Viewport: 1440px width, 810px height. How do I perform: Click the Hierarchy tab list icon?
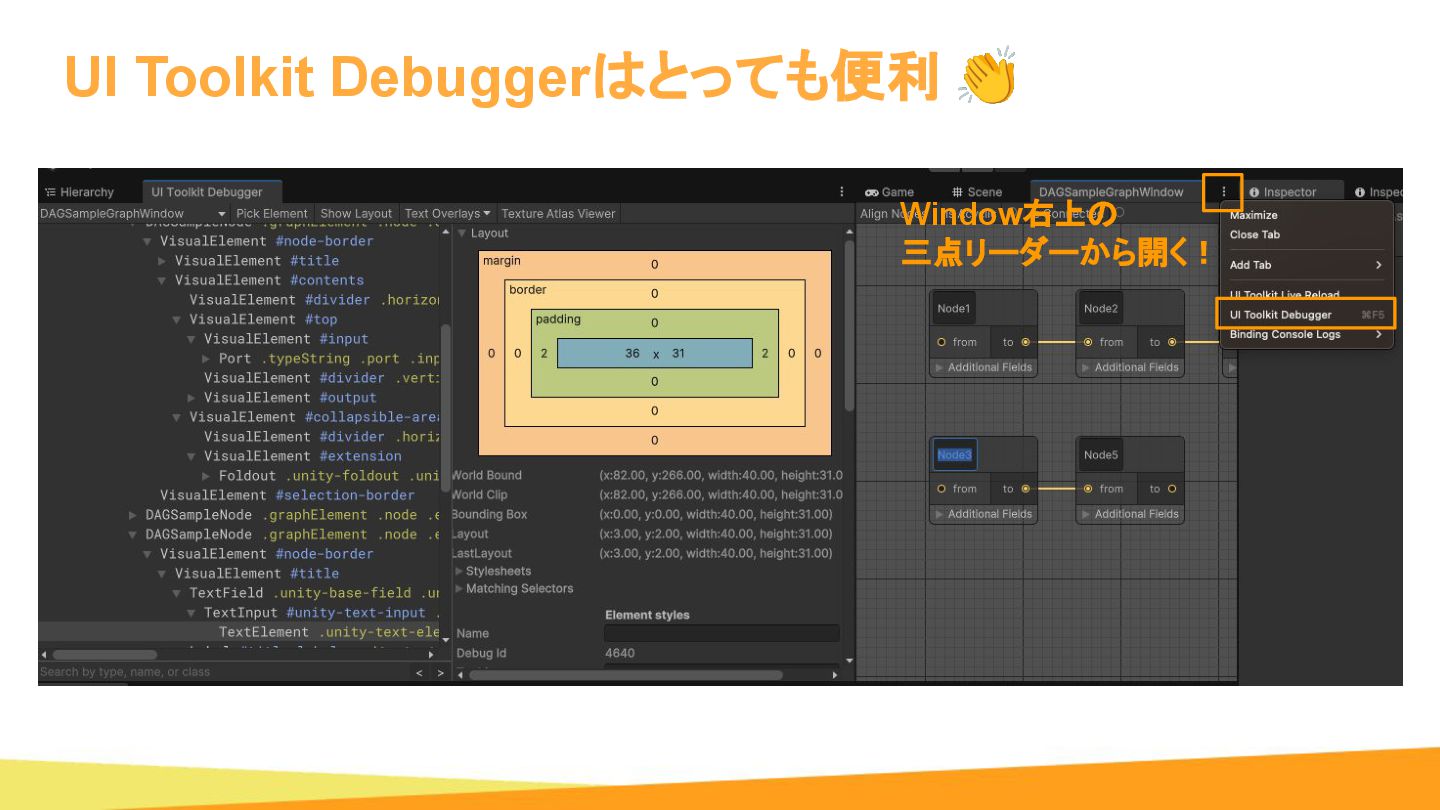pyautogui.click(x=49, y=192)
